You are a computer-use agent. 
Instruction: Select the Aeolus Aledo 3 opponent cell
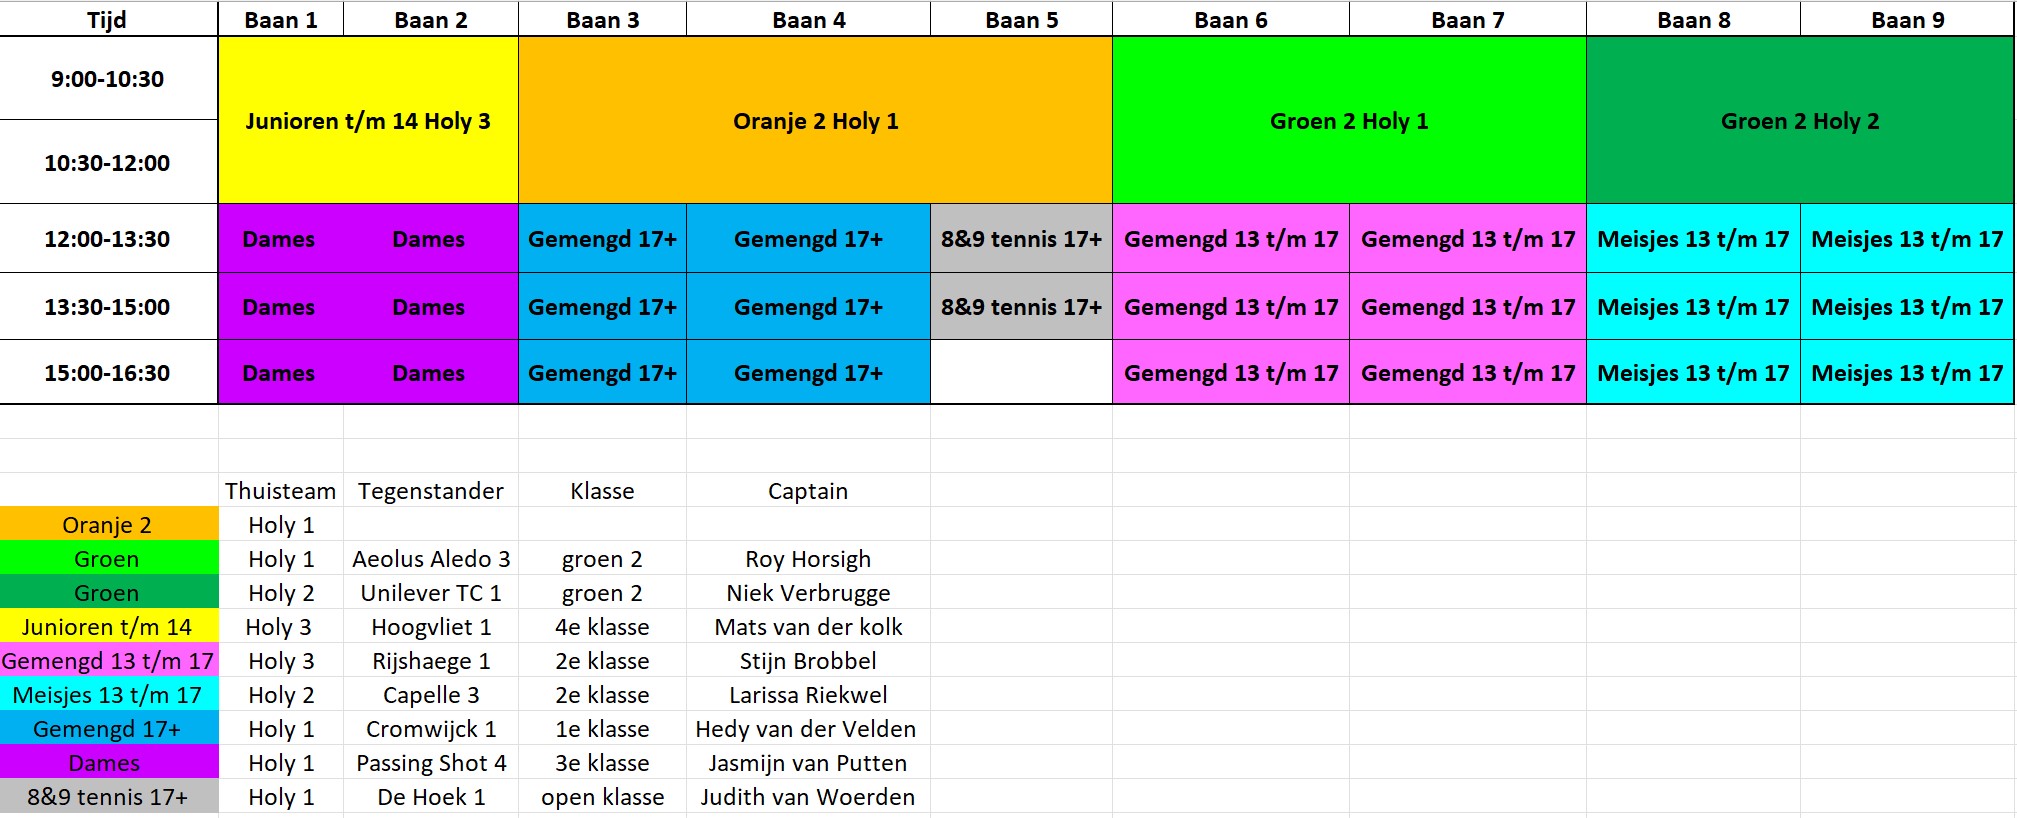431,559
